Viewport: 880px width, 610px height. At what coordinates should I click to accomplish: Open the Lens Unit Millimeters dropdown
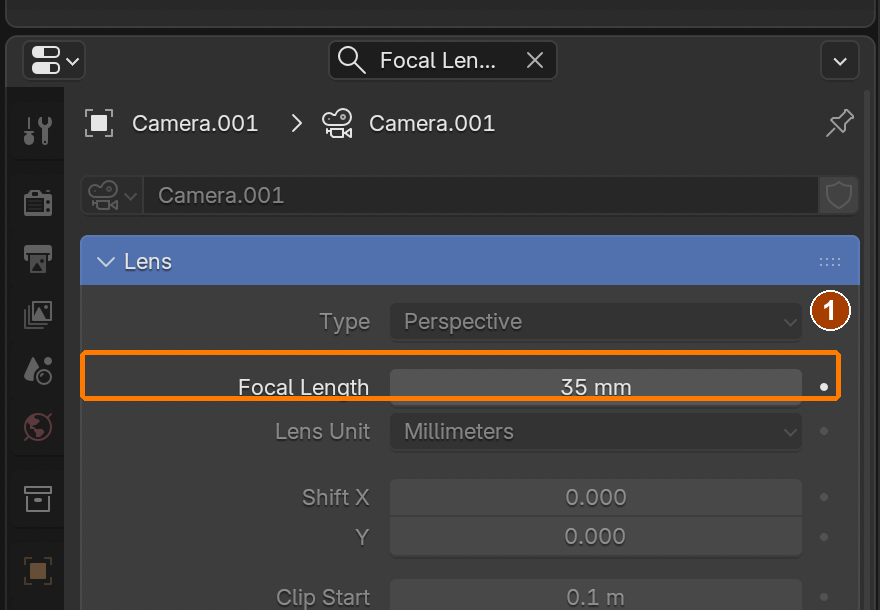click(x=595, y=432)
